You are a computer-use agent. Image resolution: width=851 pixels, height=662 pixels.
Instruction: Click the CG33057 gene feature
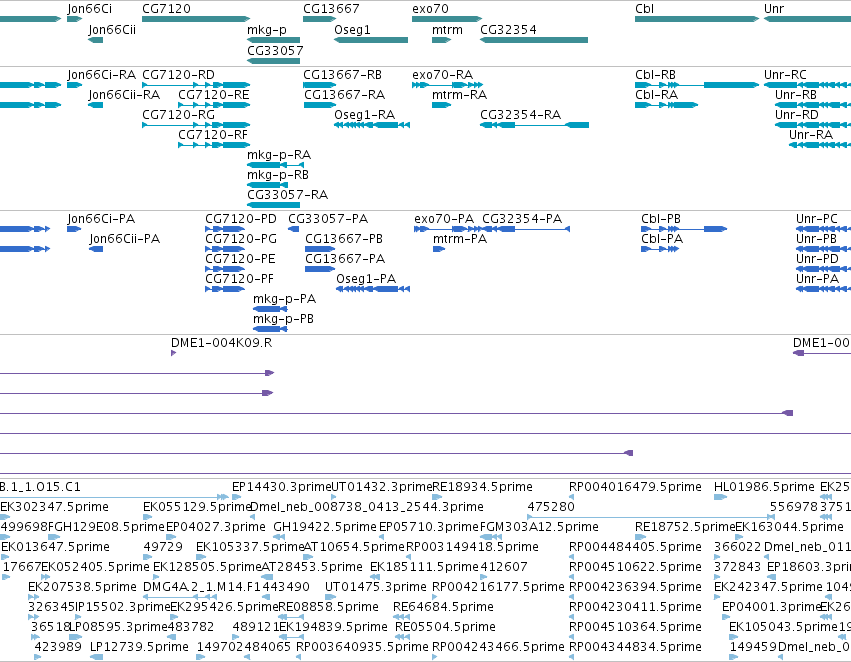(x=274, y=61)
